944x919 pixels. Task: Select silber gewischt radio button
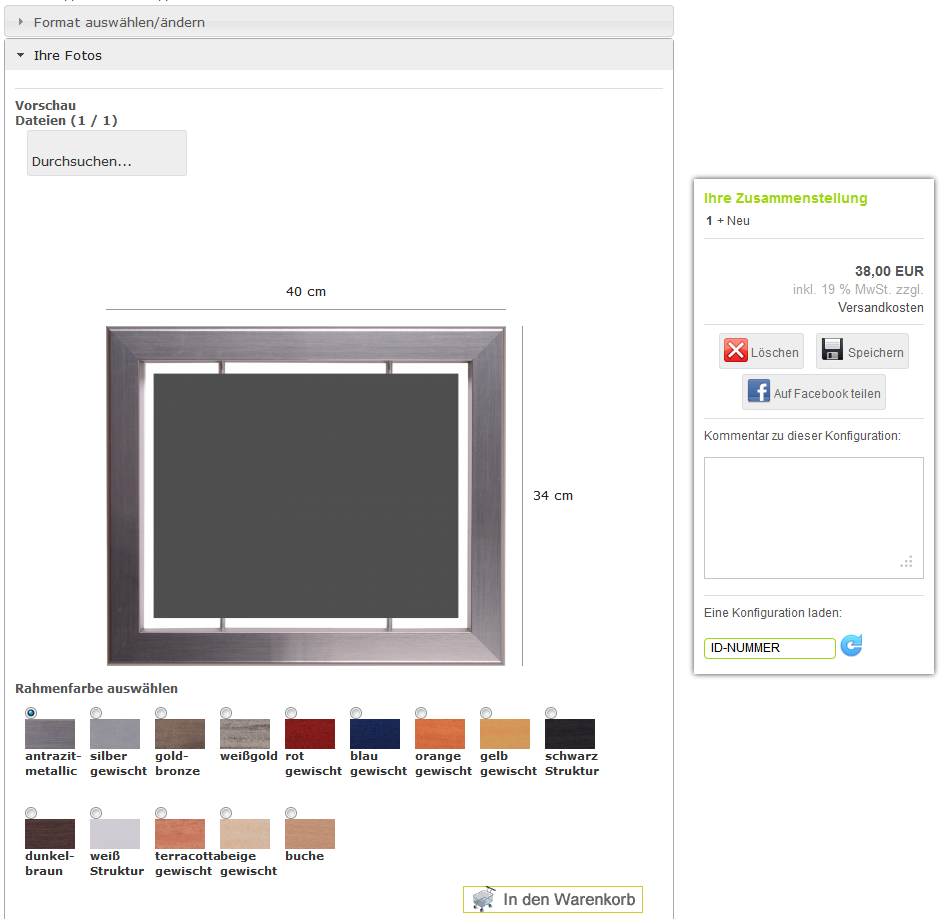tap(96, 712)
